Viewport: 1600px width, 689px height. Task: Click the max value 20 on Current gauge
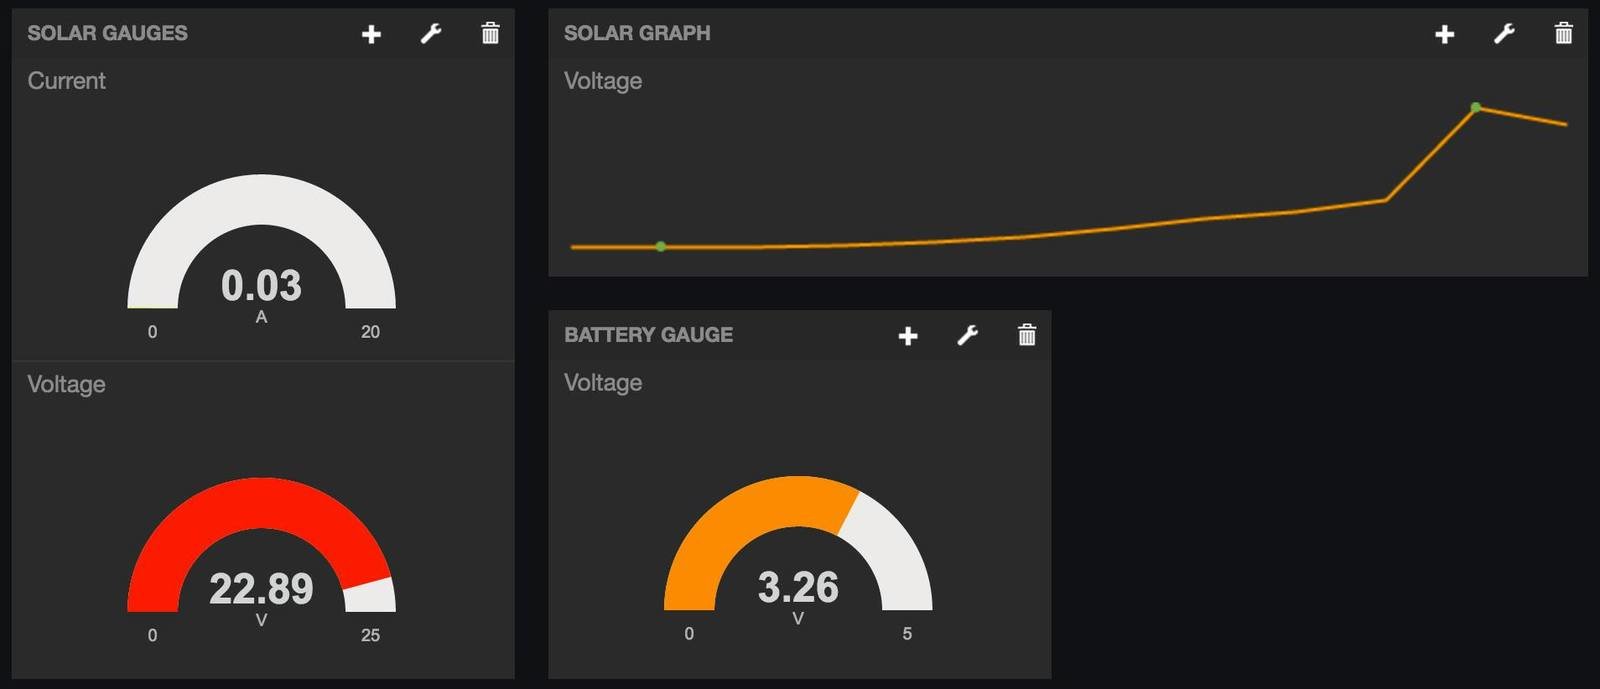(370, 332)
